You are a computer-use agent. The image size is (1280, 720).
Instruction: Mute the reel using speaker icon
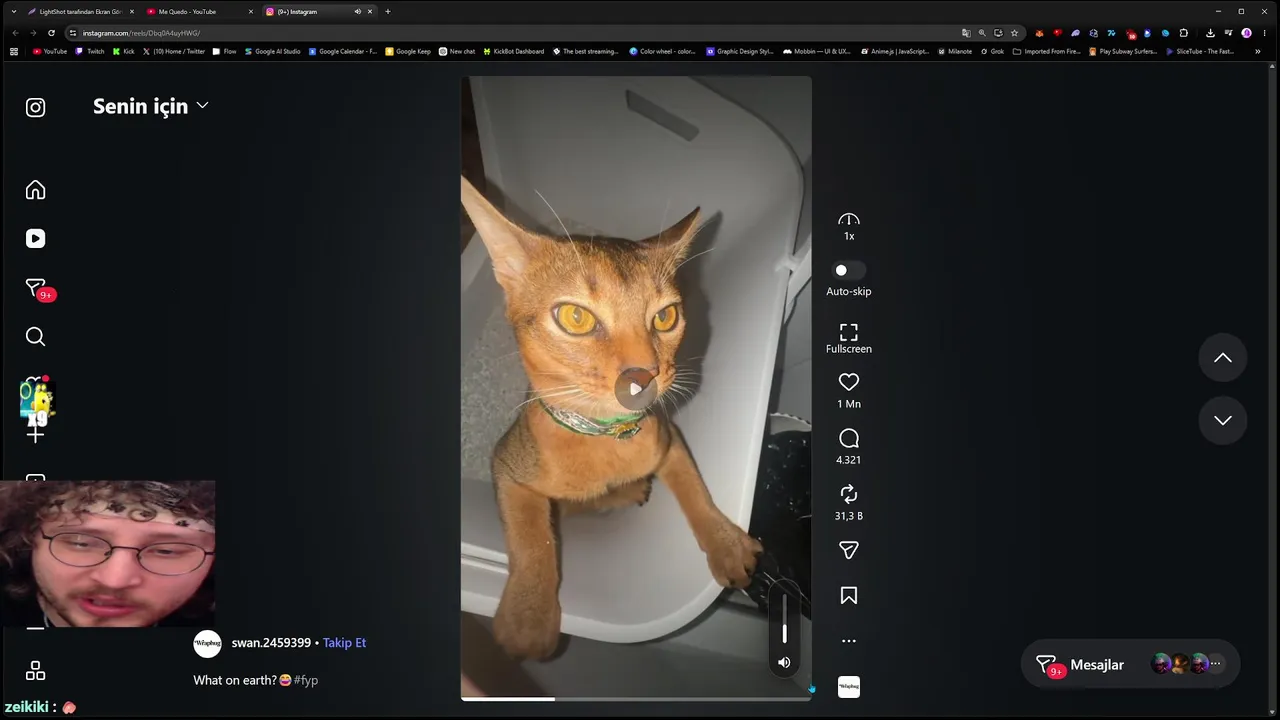[784, 662]
